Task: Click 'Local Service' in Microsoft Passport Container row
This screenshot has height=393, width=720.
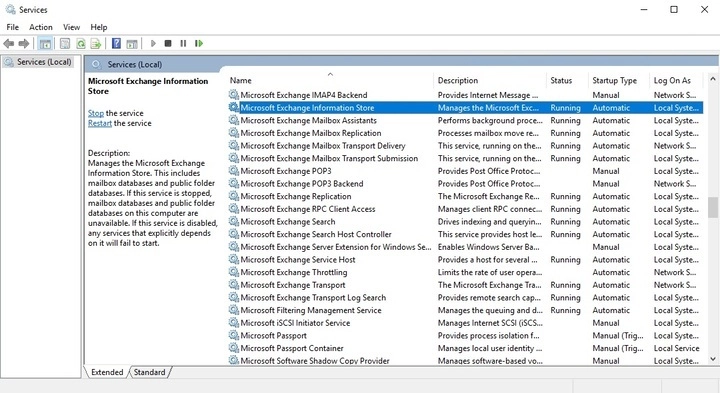Action: (676, 348)
